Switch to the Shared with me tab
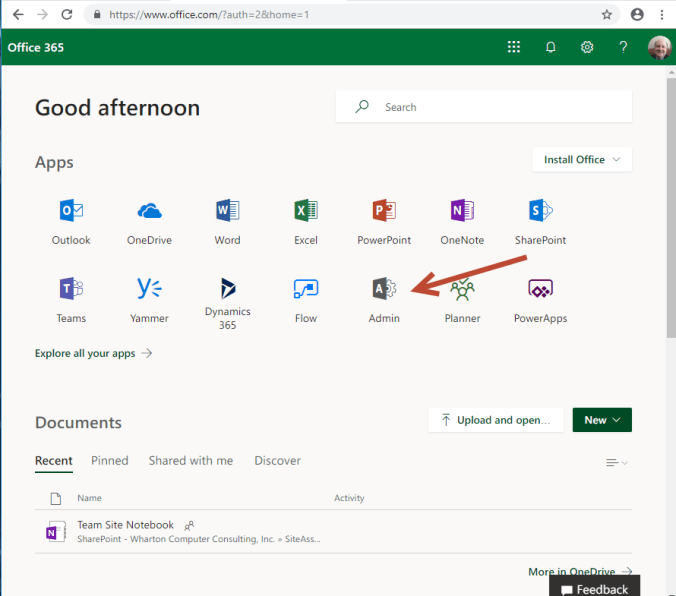Screen dimensions: 676x596 click(x=191, y=461)
